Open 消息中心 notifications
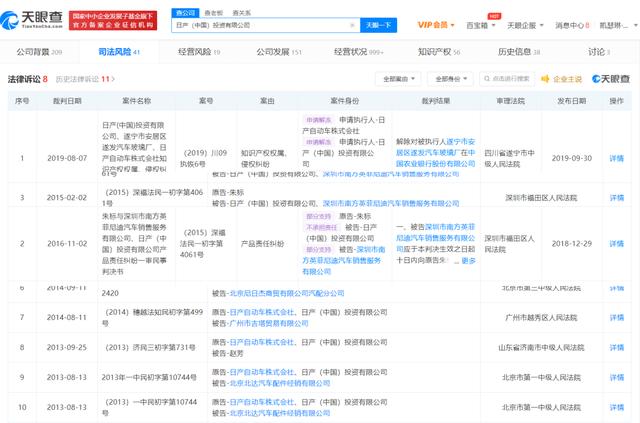This screenshot has height=423, width=640. [572, 25]
